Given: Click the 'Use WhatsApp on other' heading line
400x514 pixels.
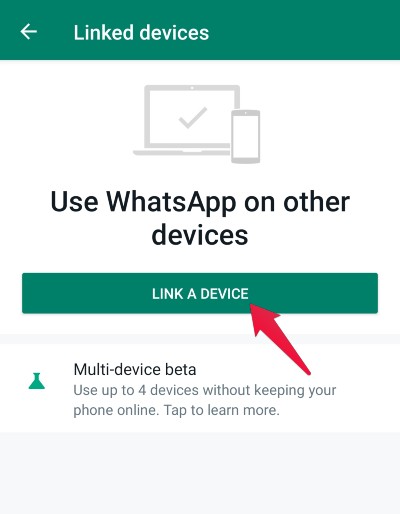Looking at the screenshot, I should pyautogui.click(x=200, y=202).
